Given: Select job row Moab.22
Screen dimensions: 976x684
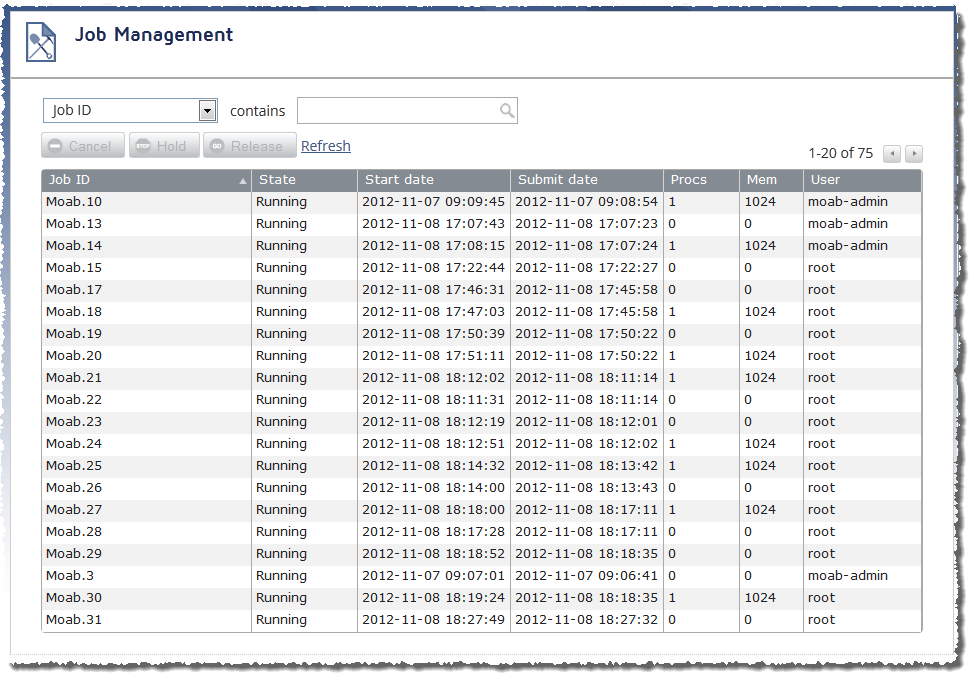Looking at the screenshot, I should pos(482,400).
